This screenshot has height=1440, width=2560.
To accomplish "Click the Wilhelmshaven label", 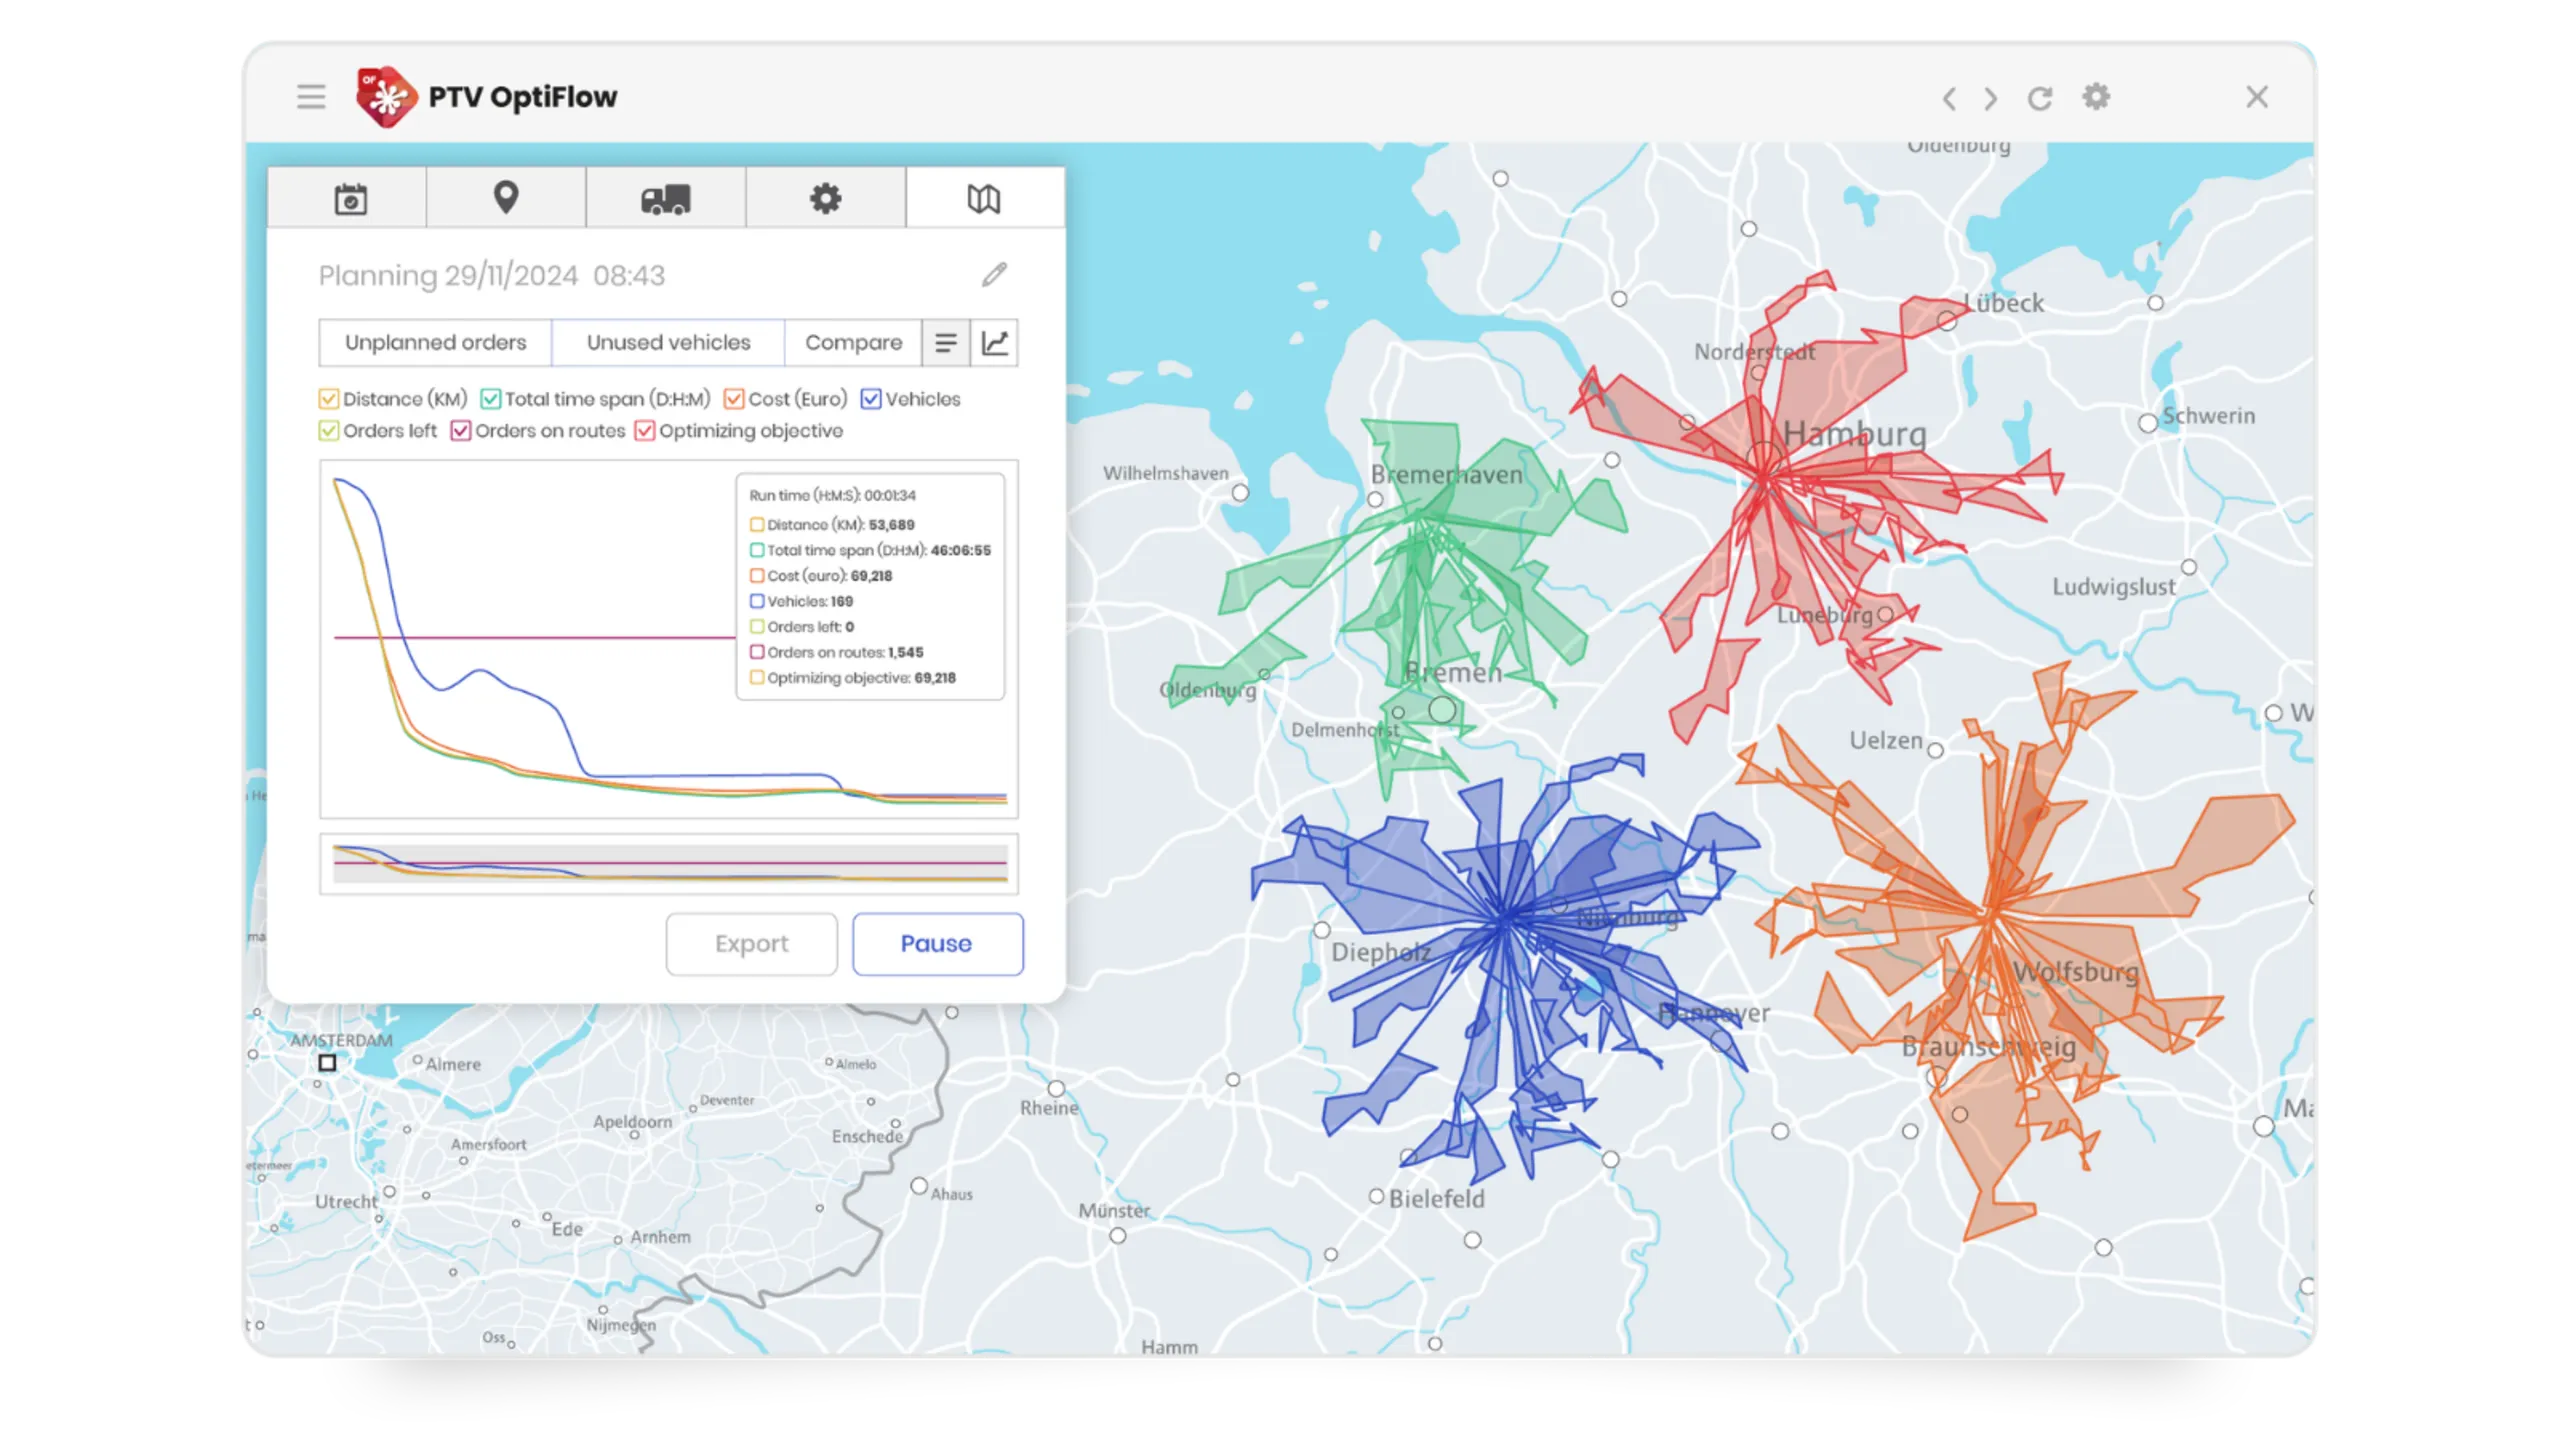I will (1166, 473).
